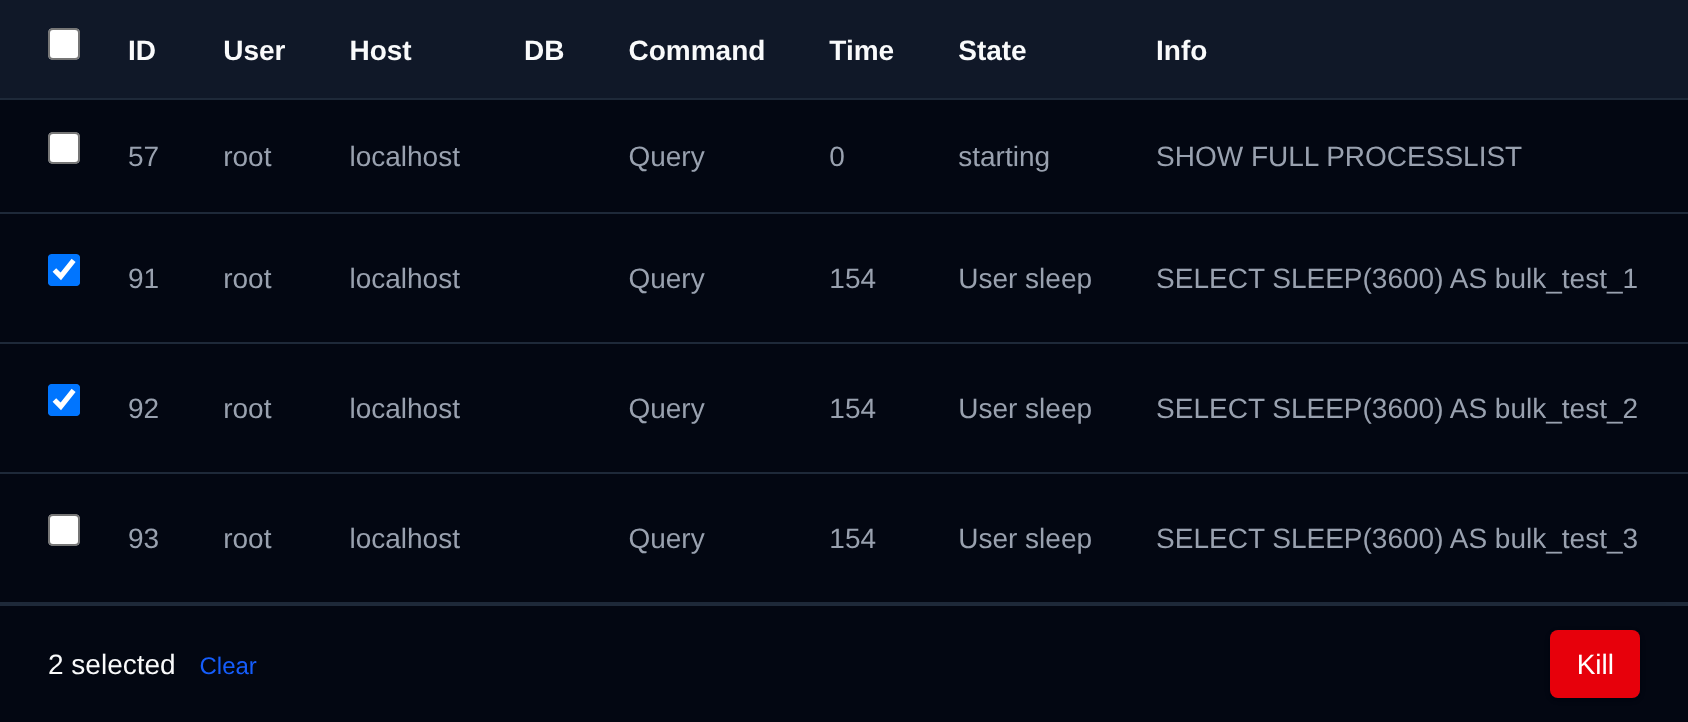Click 'Query' command in row 57

click(x=666, y=157)
